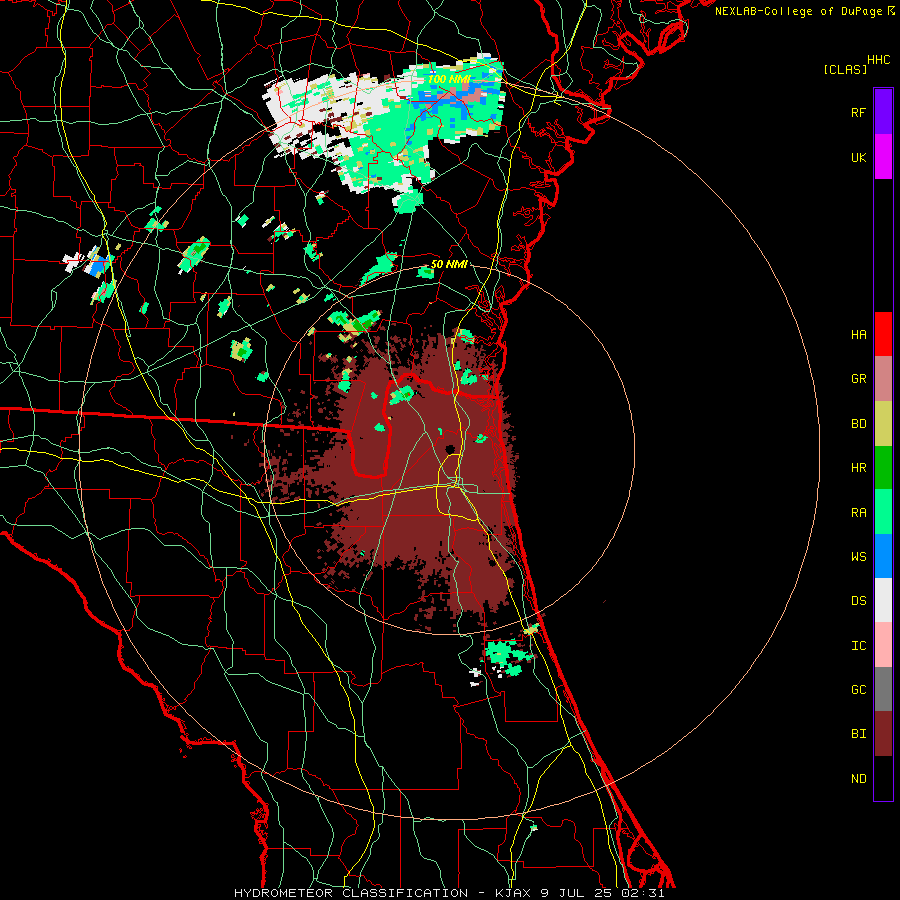This screenshot has width=900, height=900.
Task: Click the [CLAS] units label
Action: click(x=845, y=70)
